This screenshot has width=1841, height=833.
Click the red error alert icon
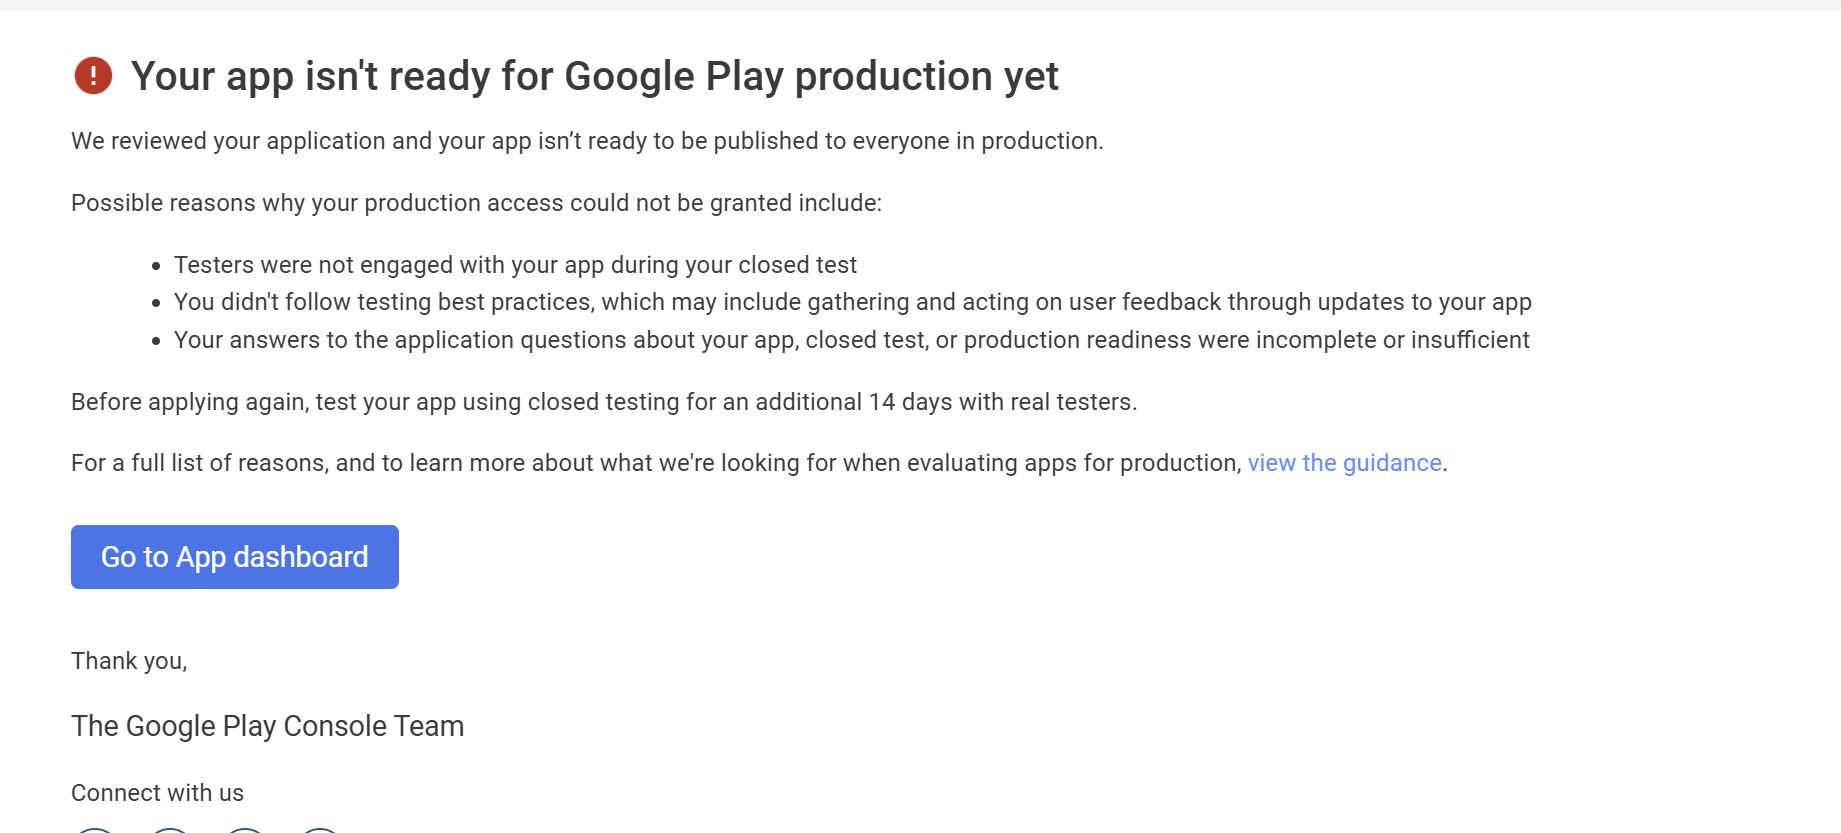pos(93,76)
